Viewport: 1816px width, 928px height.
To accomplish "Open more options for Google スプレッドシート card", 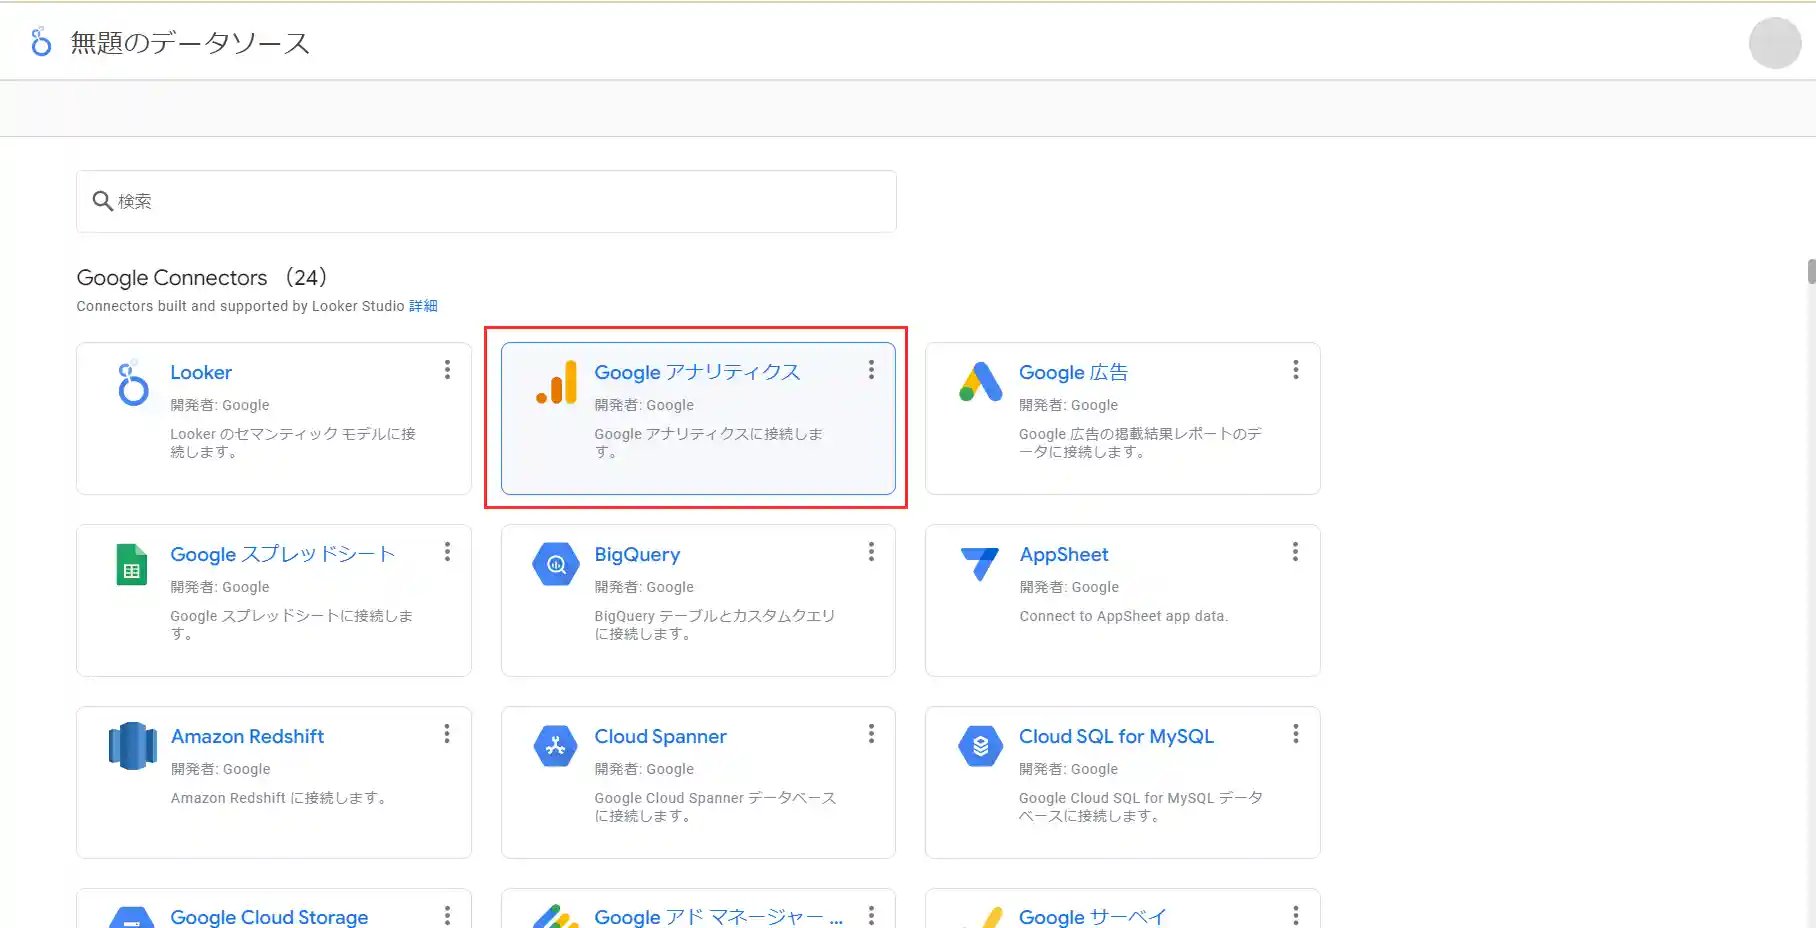I will pos(447,552).
